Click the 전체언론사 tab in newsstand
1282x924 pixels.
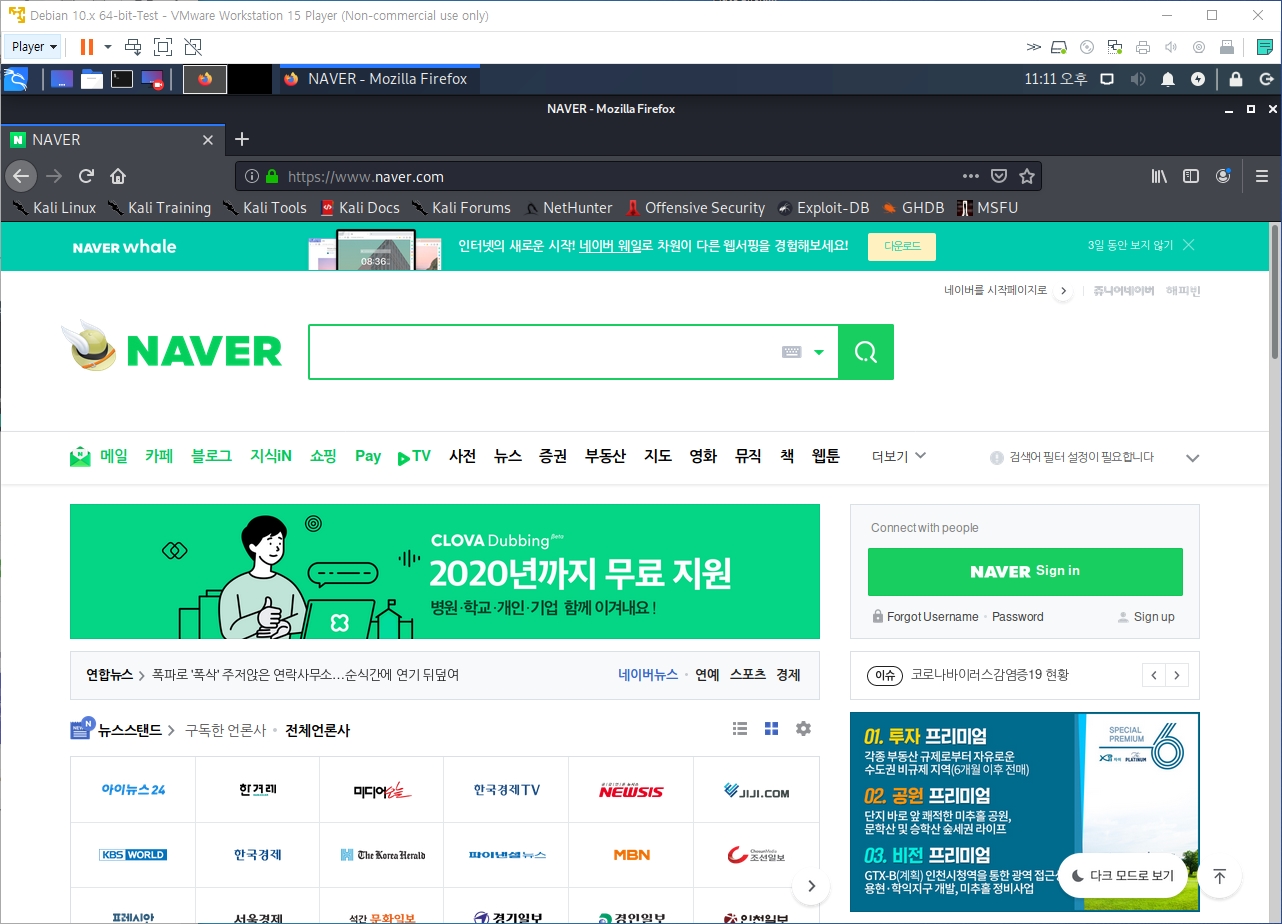[x=317, y=730]
